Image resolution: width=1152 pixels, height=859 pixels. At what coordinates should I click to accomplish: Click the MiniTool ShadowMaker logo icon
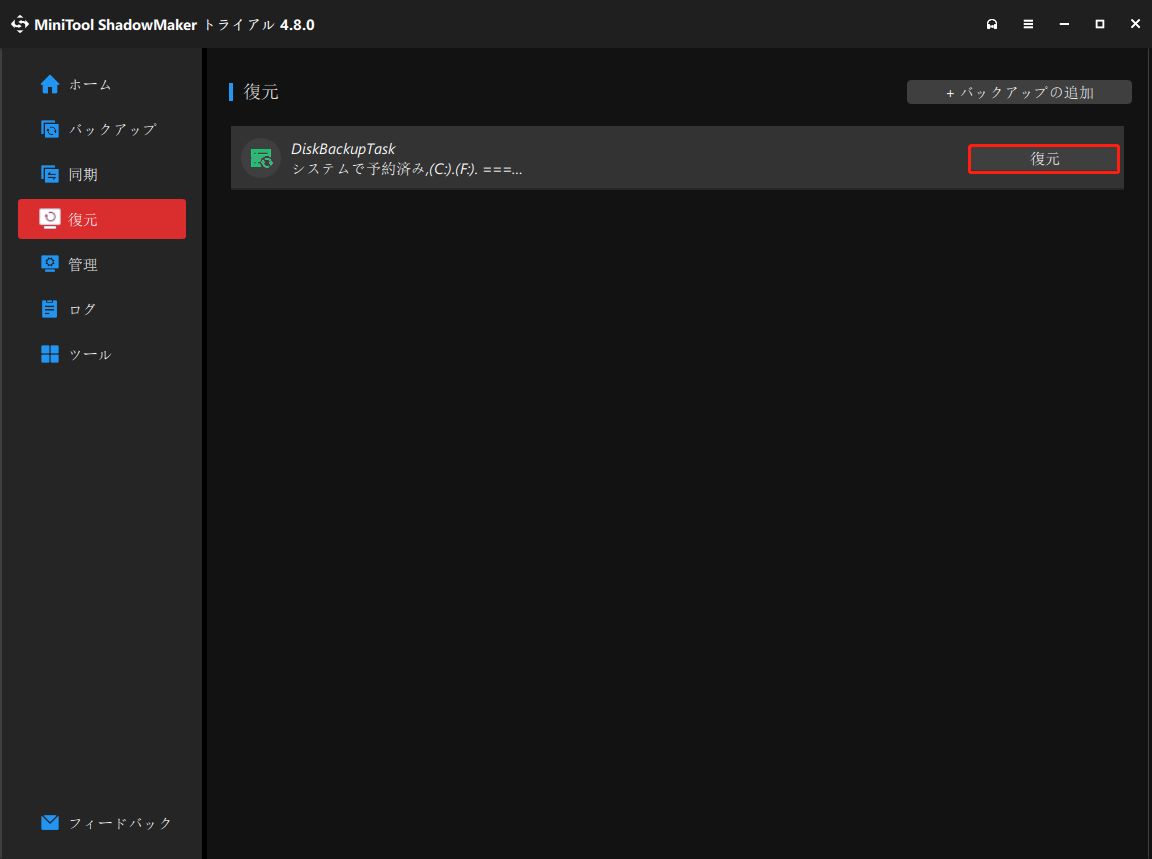pos(20,23)
